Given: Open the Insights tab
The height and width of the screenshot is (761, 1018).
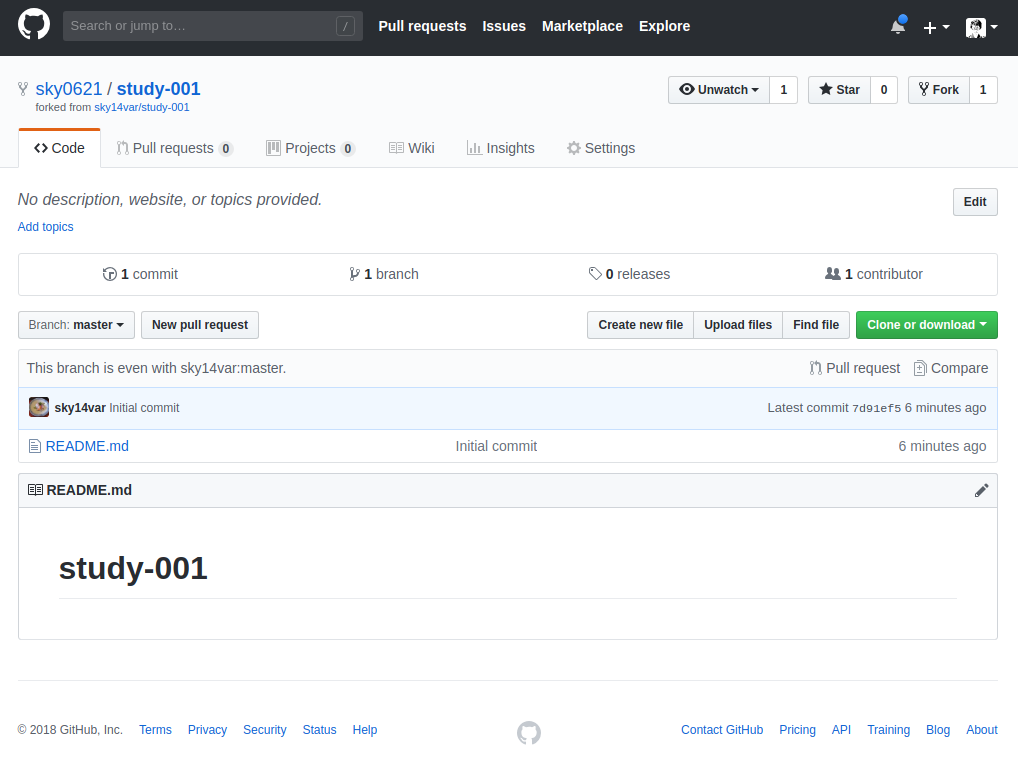Looking at the screenshot, I should 501,148.
